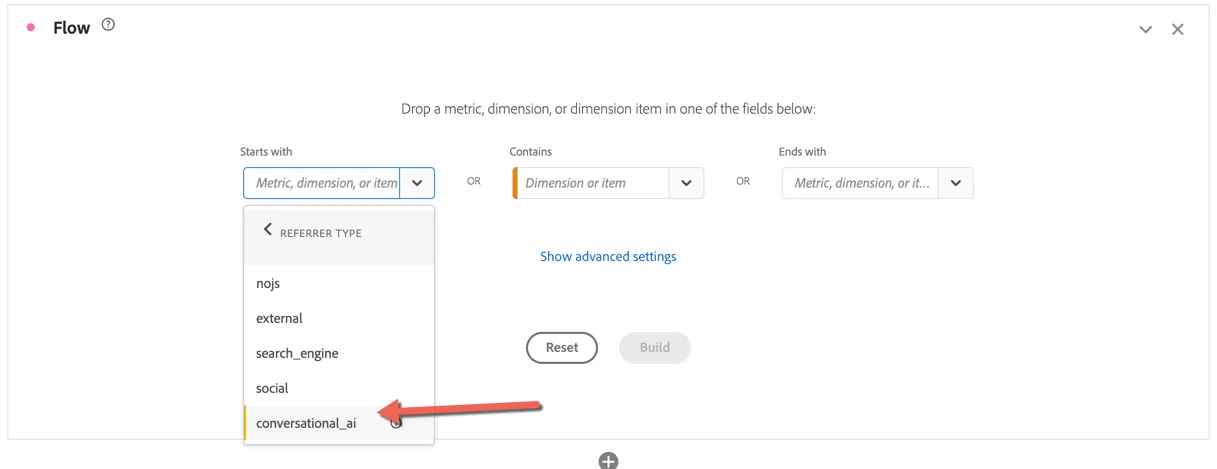Open the 'Starts with' dropdown arrow
Image resolution: width=1217 pixels, height=469 pixels.
pyautogui.click(x=417, y=183)
